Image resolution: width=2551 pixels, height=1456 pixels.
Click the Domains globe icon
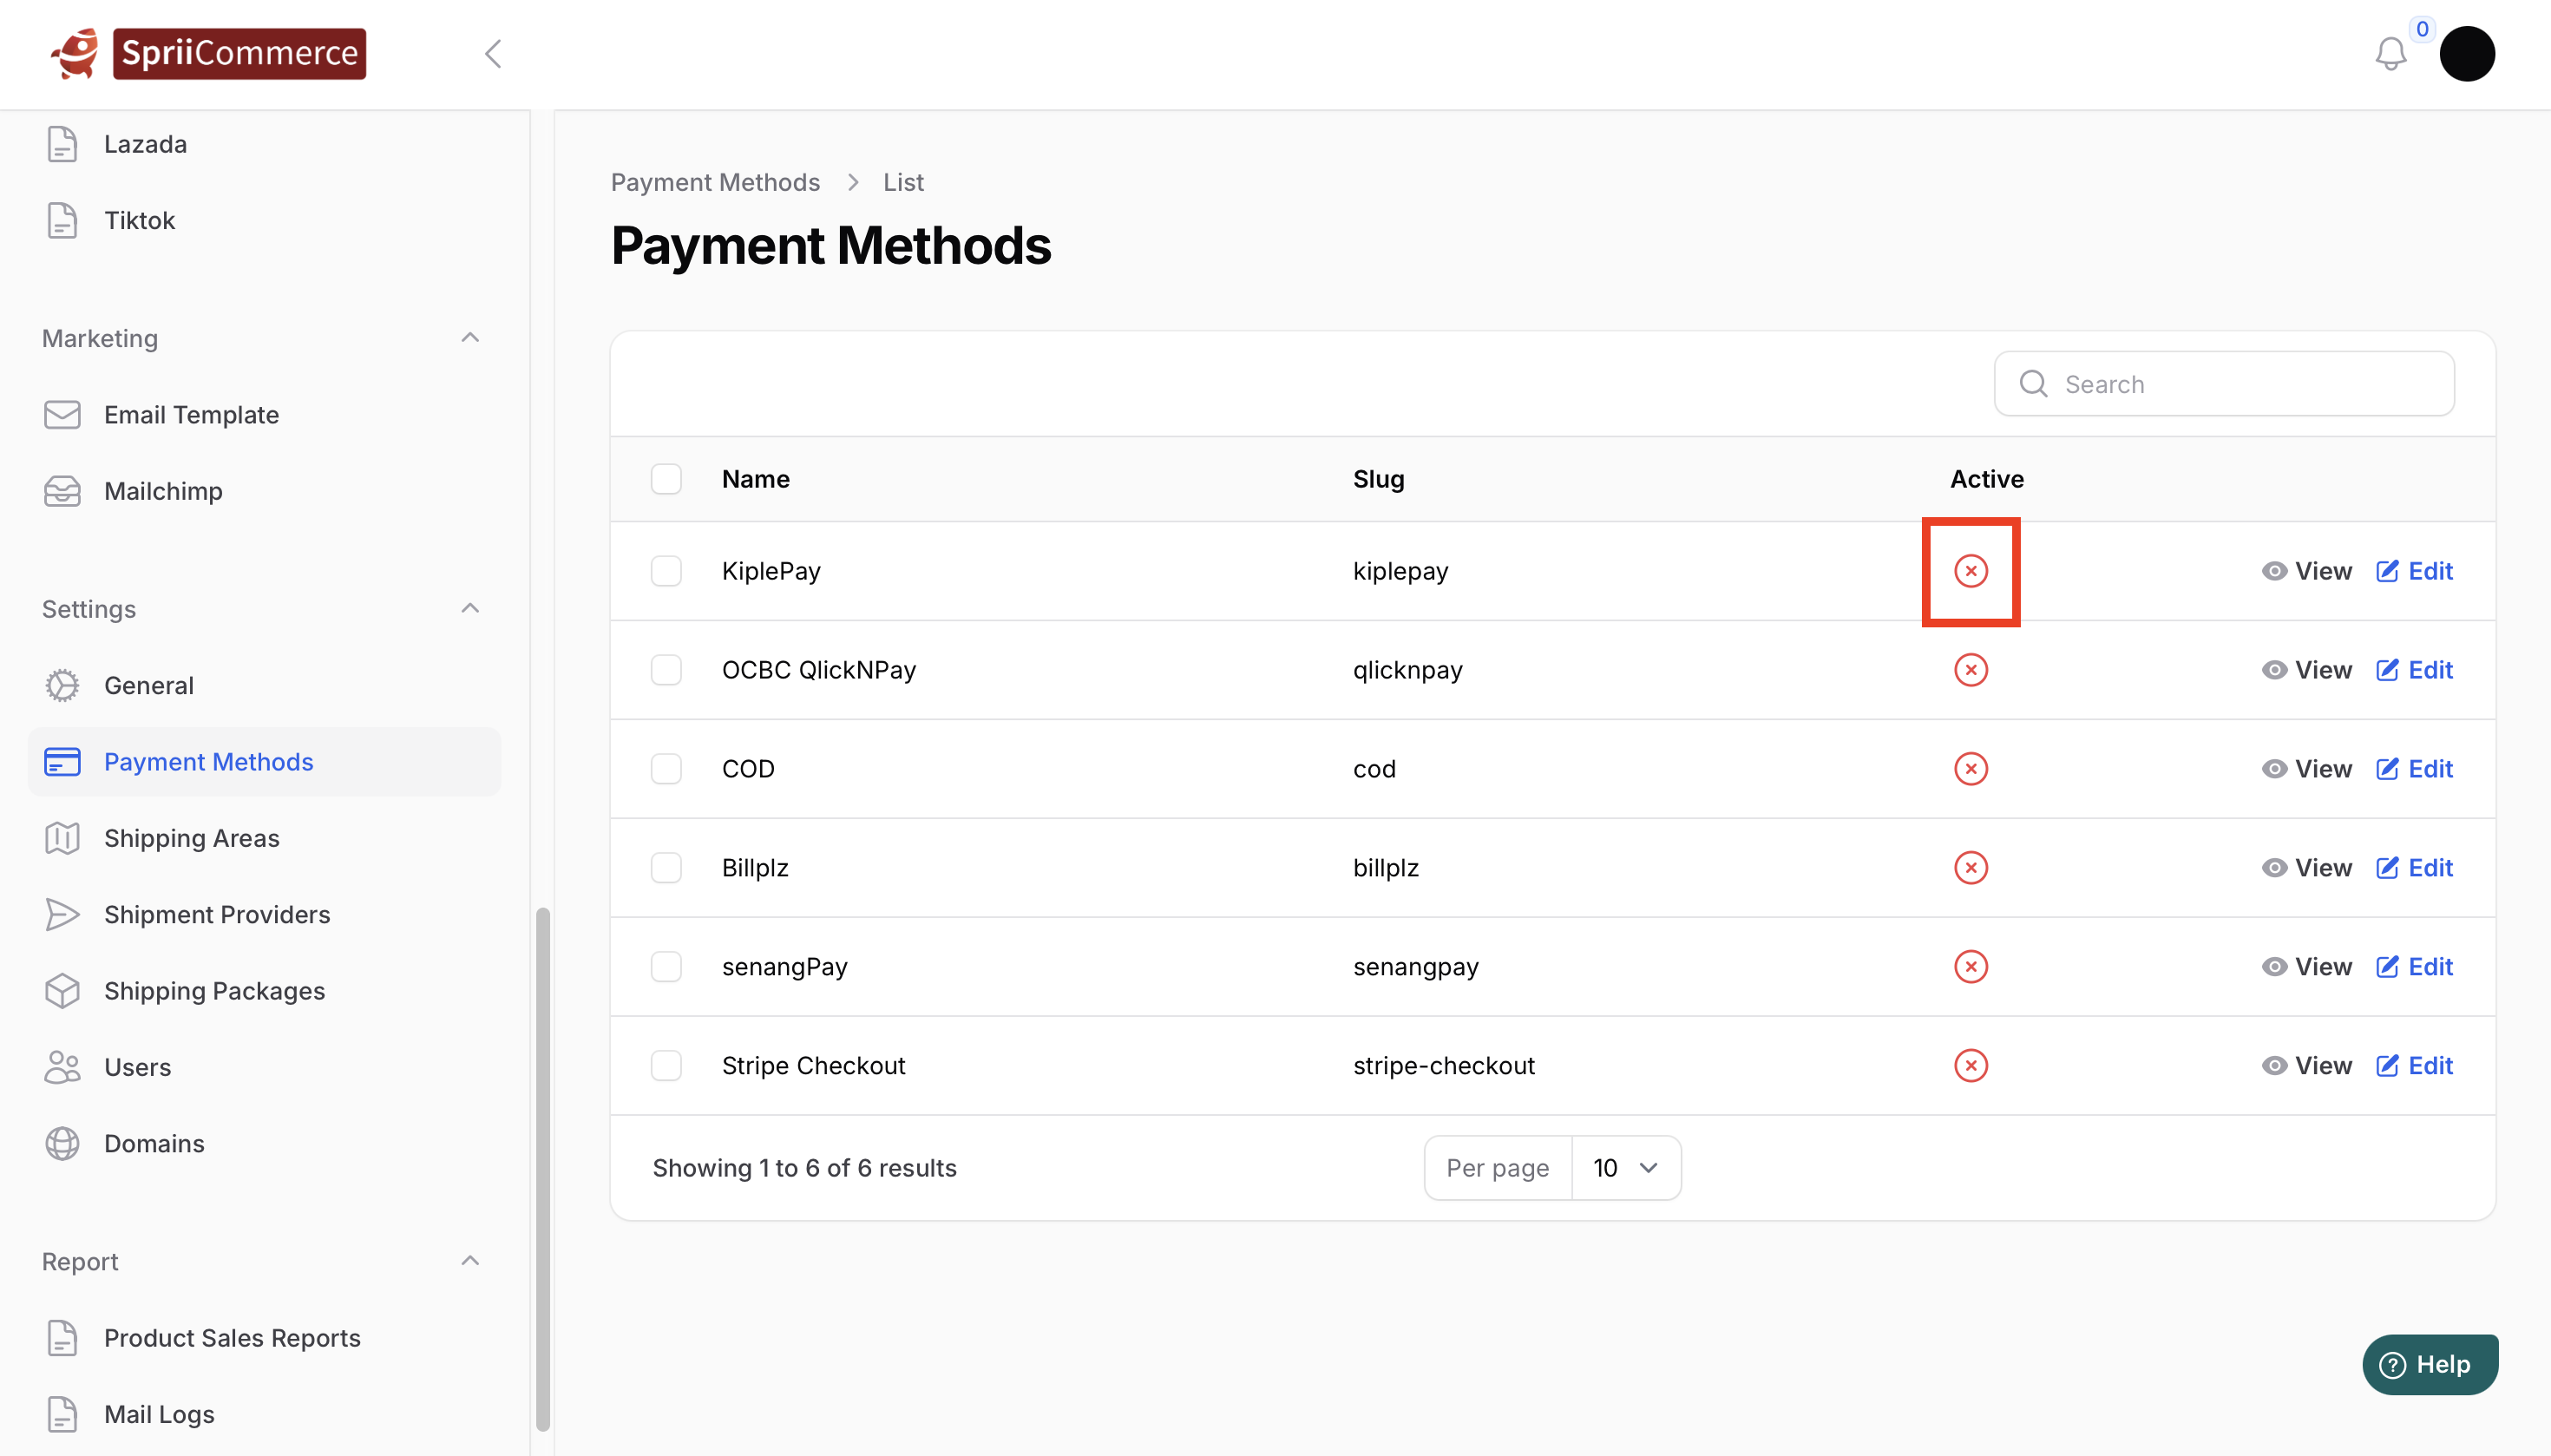coord(62,1143)
